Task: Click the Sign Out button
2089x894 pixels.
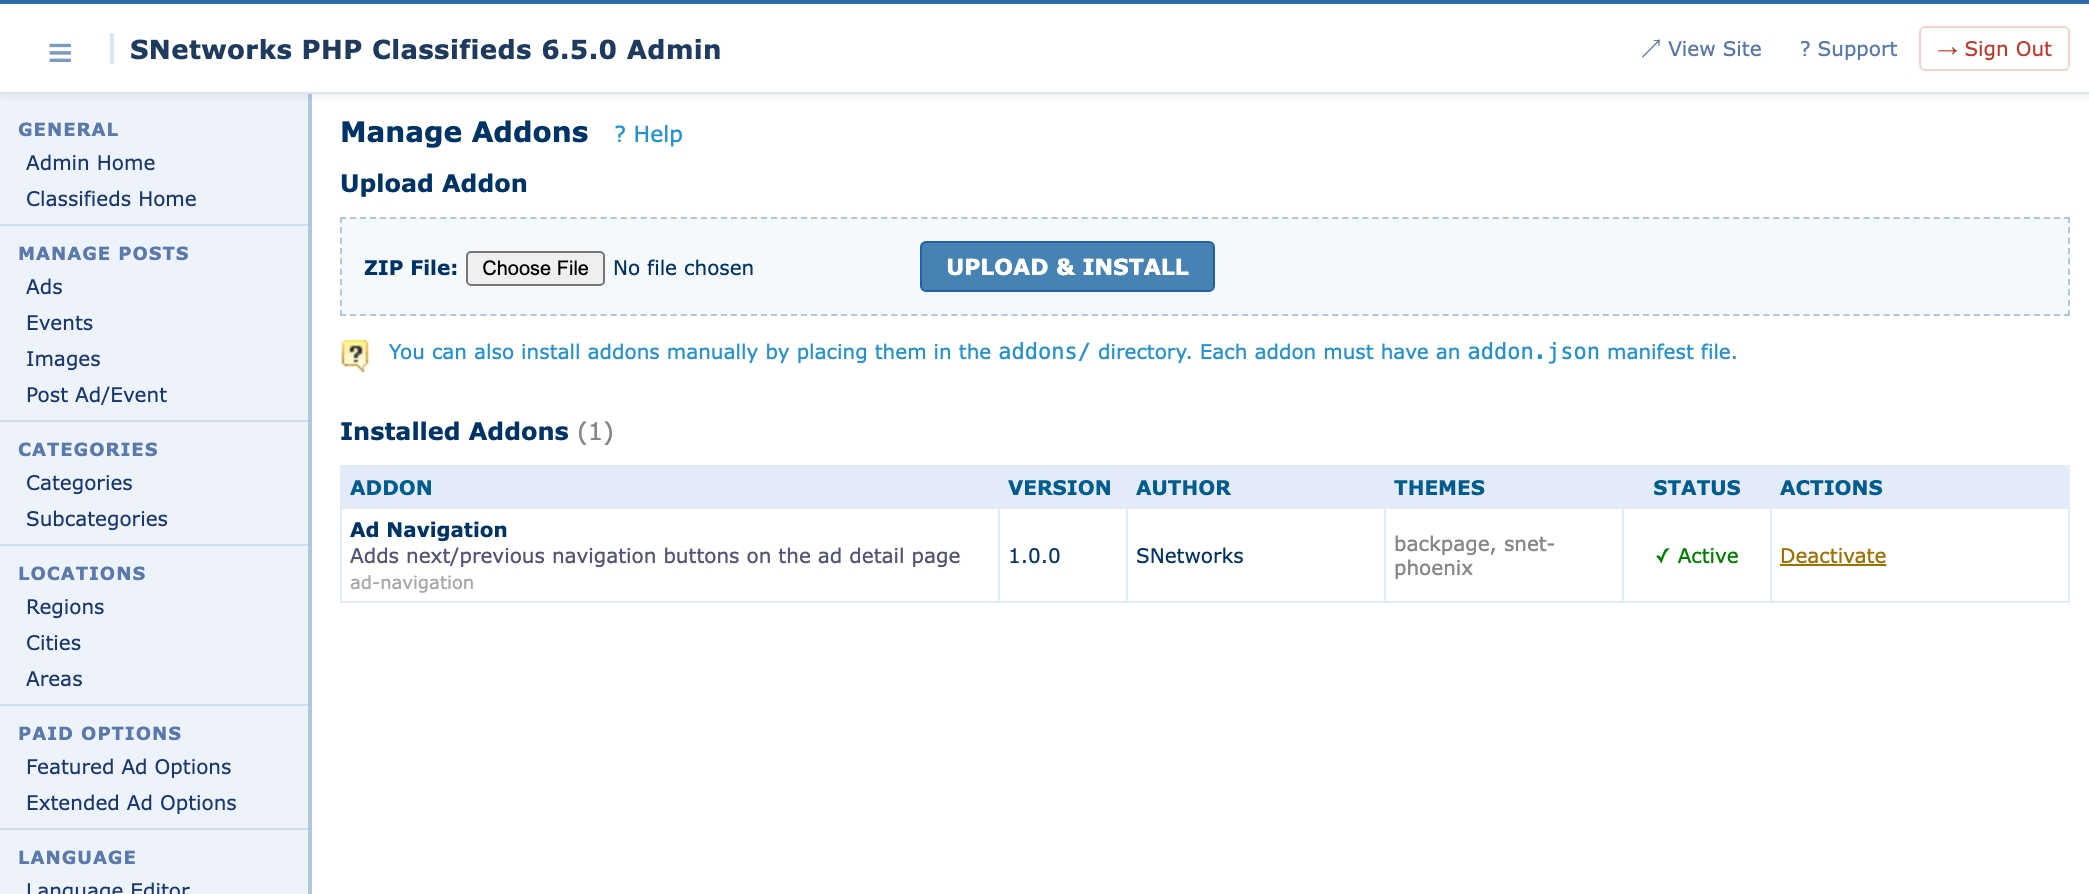Action: [1994, 49]
